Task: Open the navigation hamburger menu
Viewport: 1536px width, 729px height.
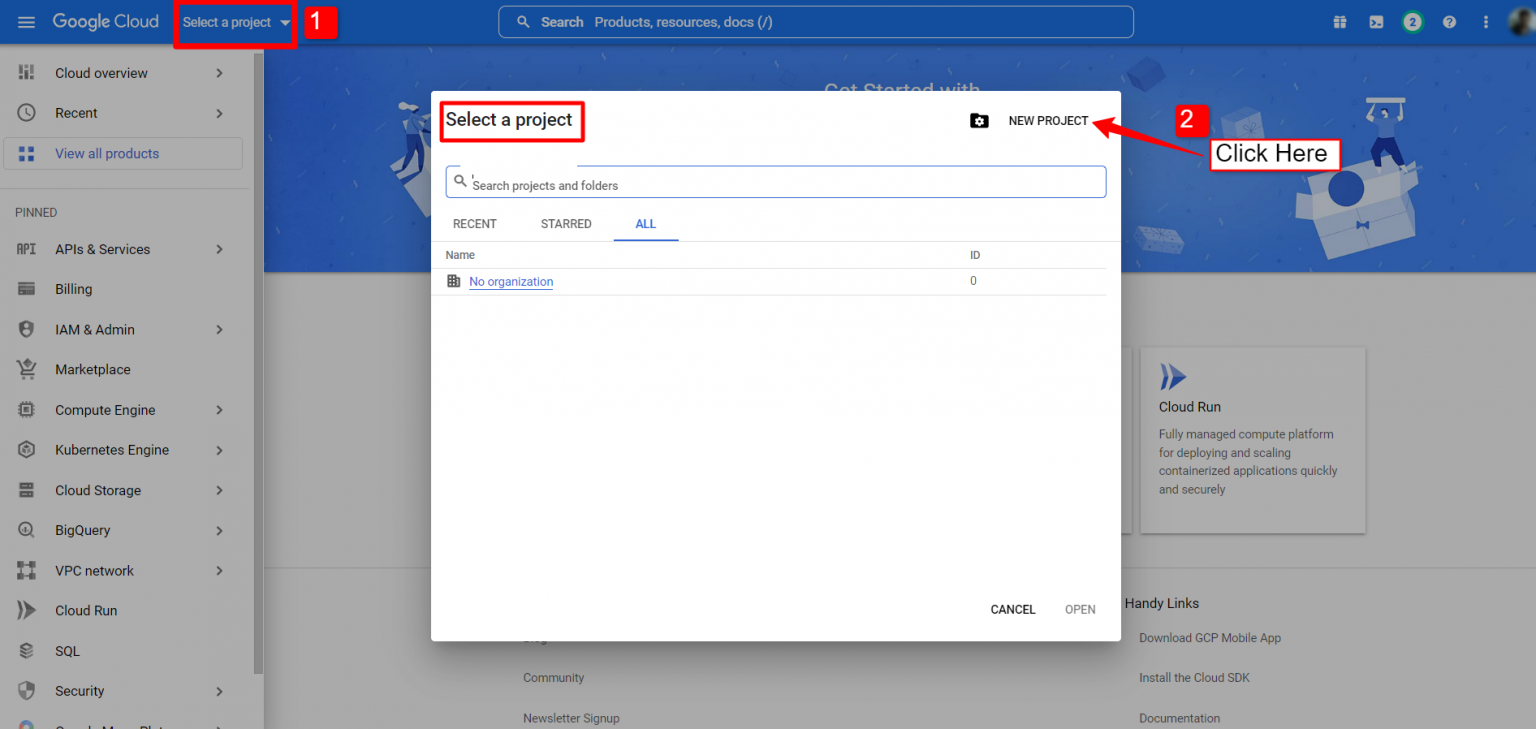Action: coord(26,21)
